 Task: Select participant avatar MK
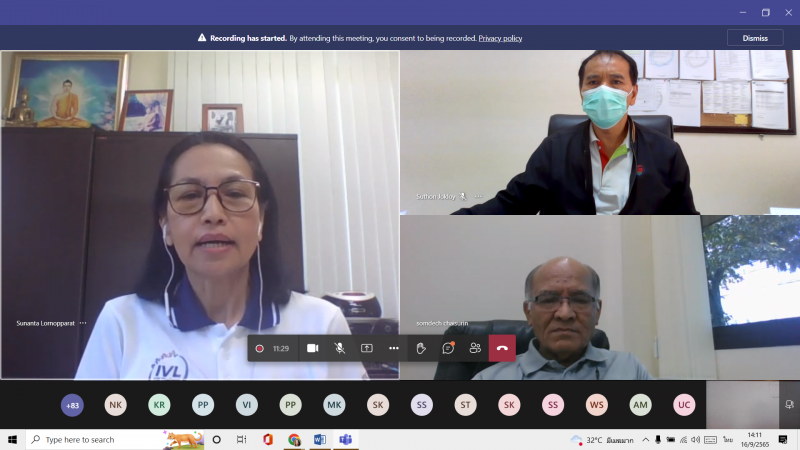coord(334,405)
